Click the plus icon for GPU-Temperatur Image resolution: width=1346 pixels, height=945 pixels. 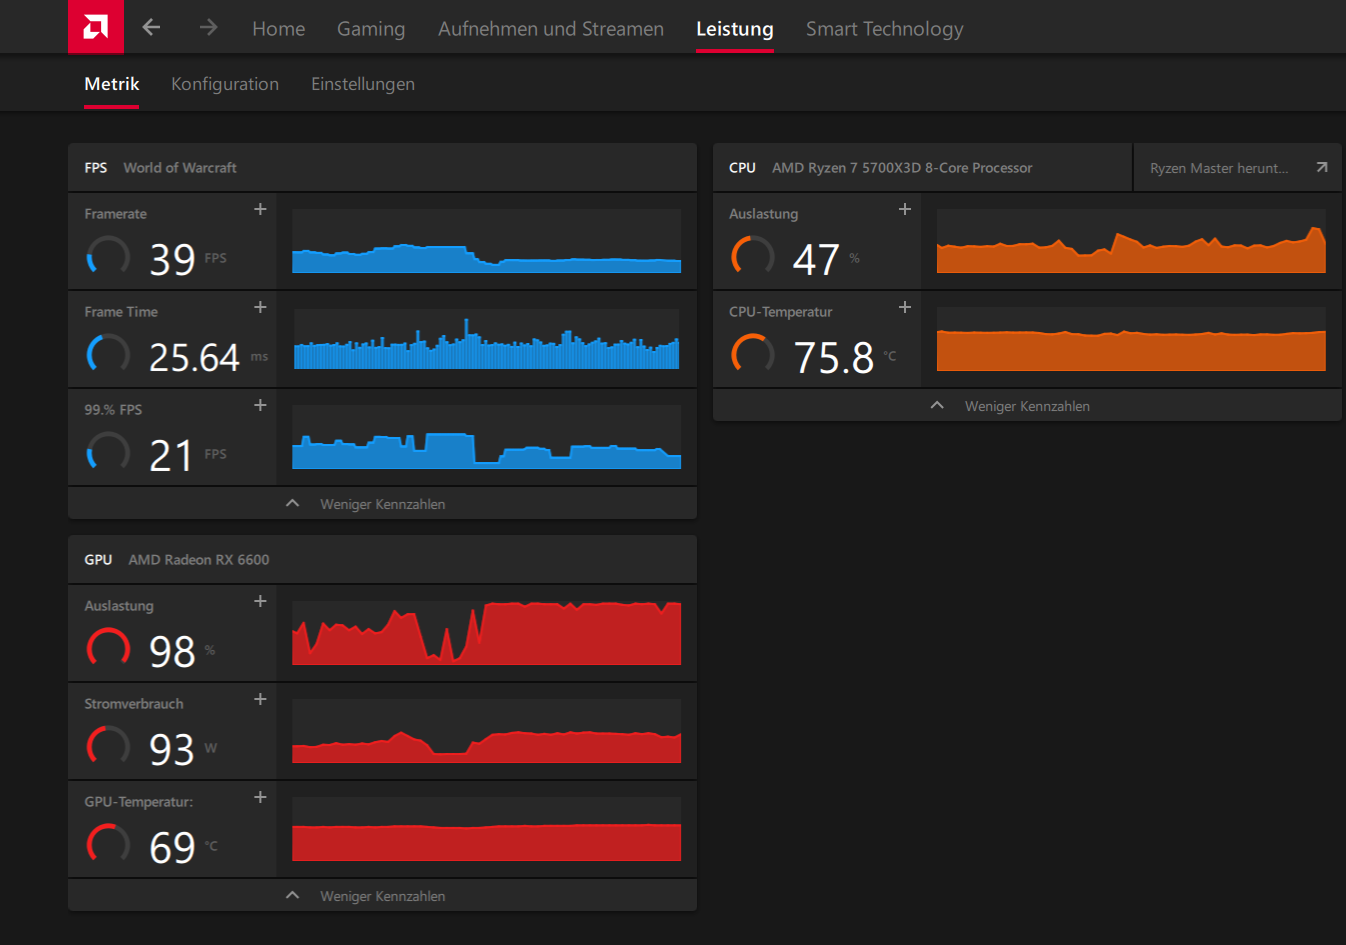[x=260, y=797]
